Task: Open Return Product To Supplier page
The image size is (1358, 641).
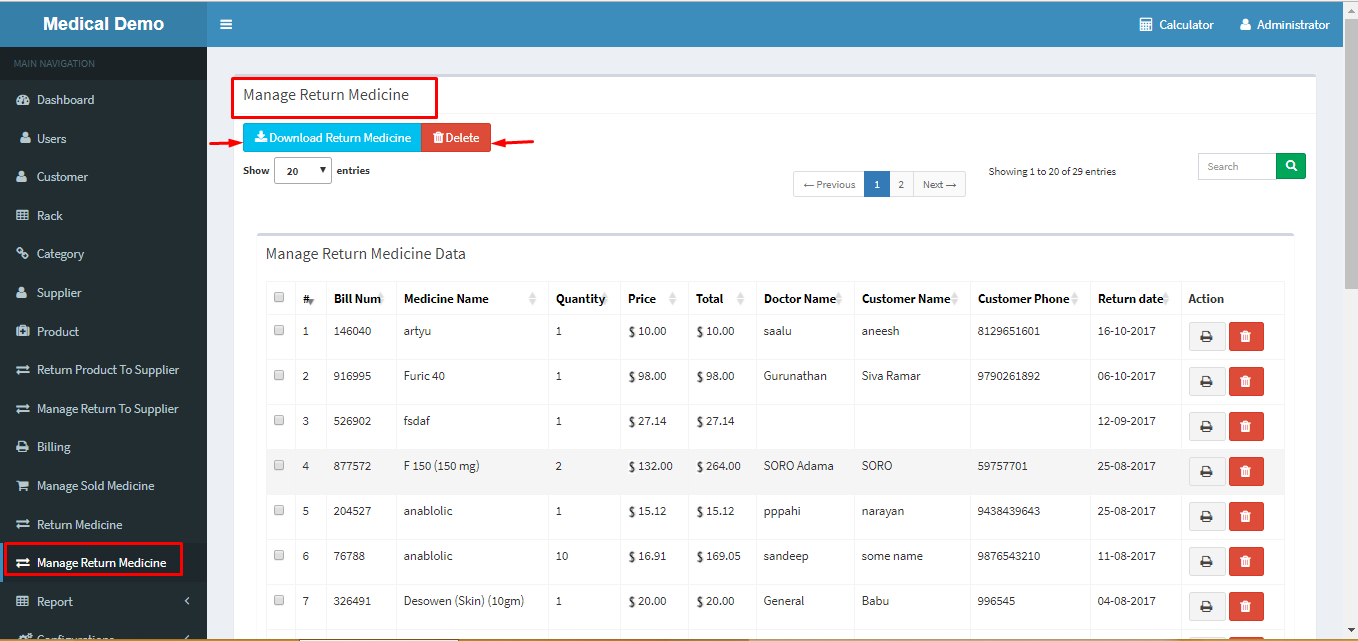Action: click(103, 370)
